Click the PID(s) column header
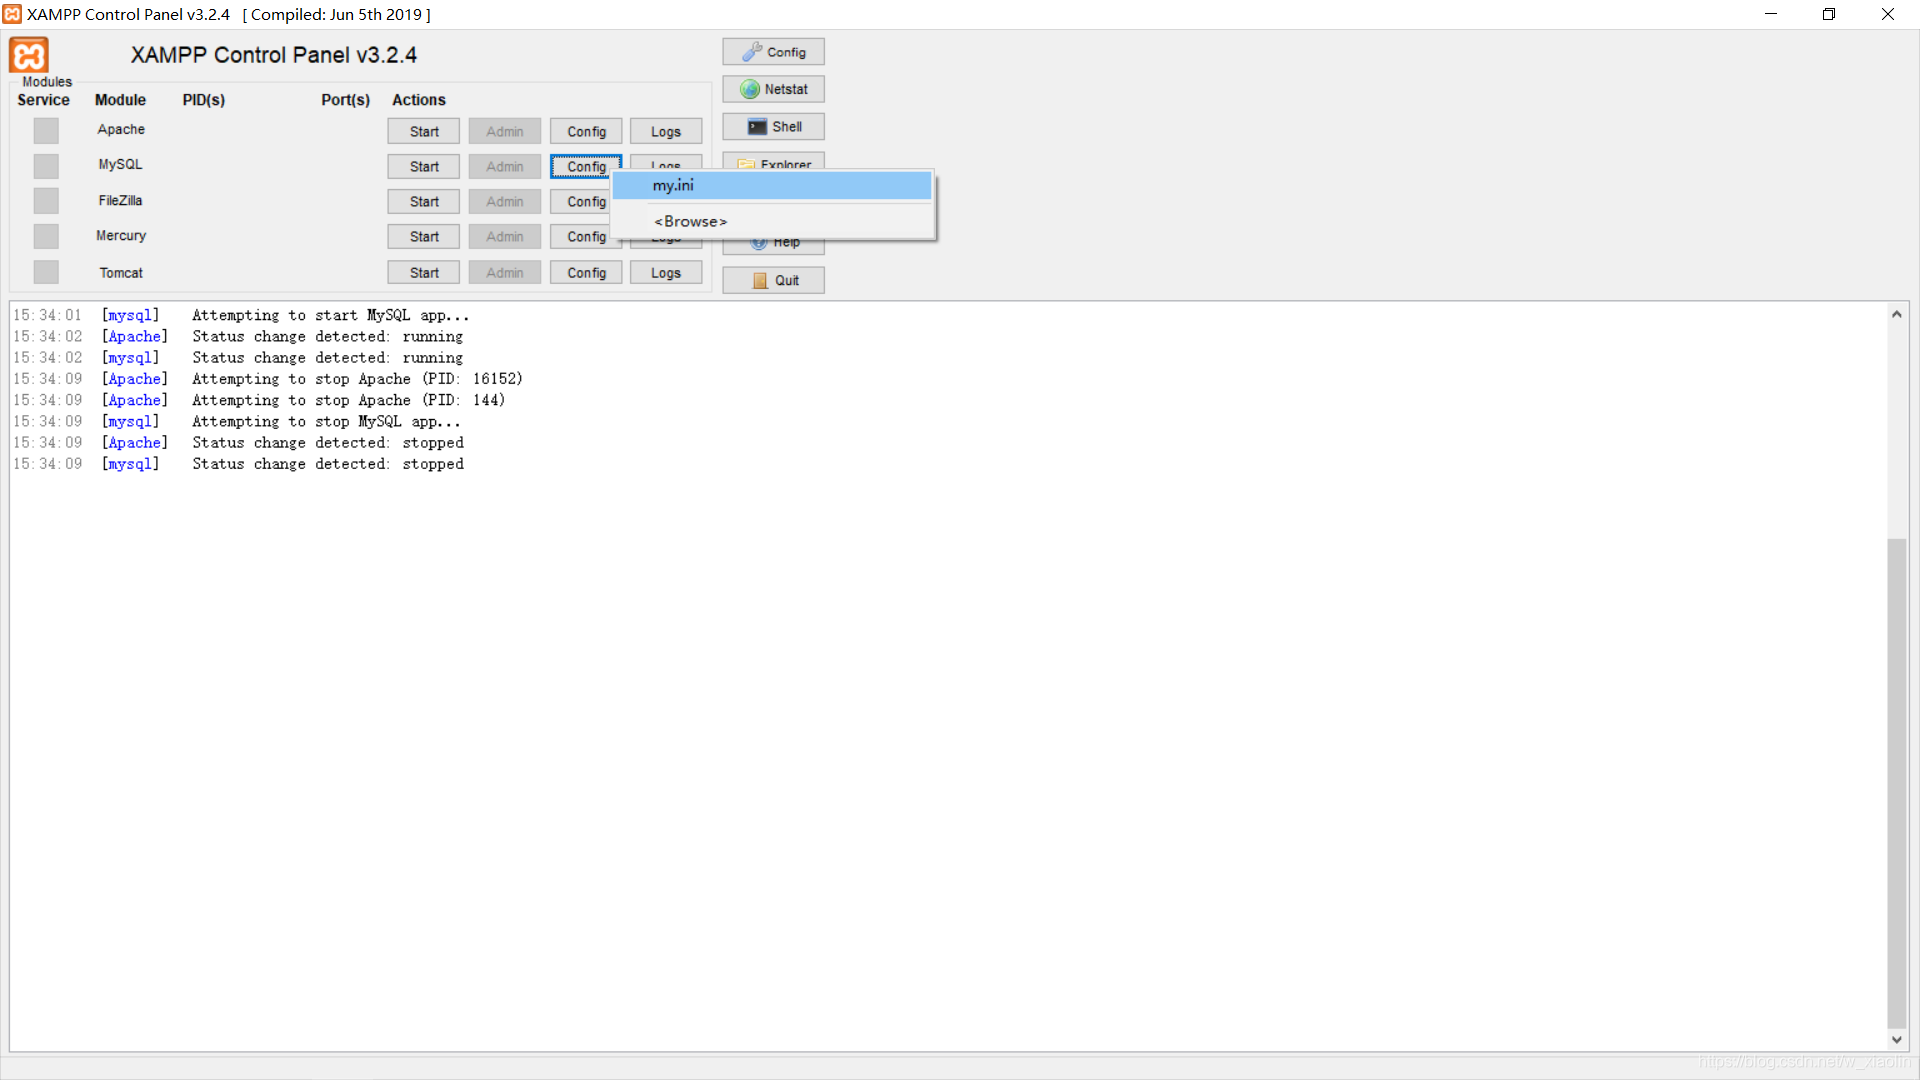The height and width of the screenshot is (1080, 1920). coord(203,100)
